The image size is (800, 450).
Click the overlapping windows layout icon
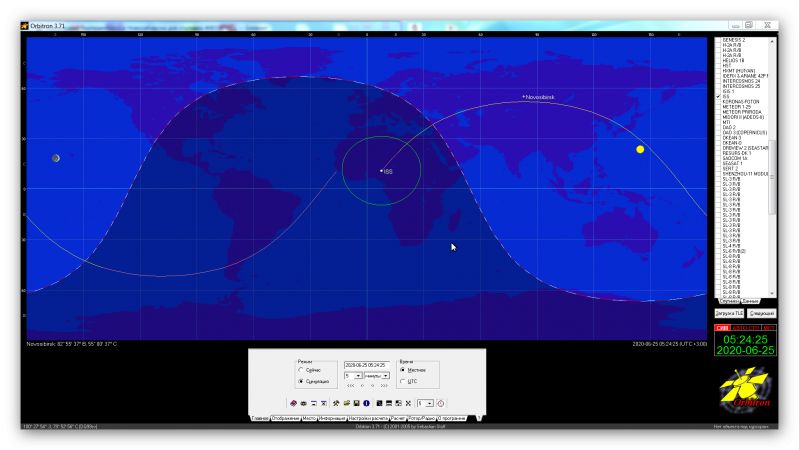(x=398, y=403)
